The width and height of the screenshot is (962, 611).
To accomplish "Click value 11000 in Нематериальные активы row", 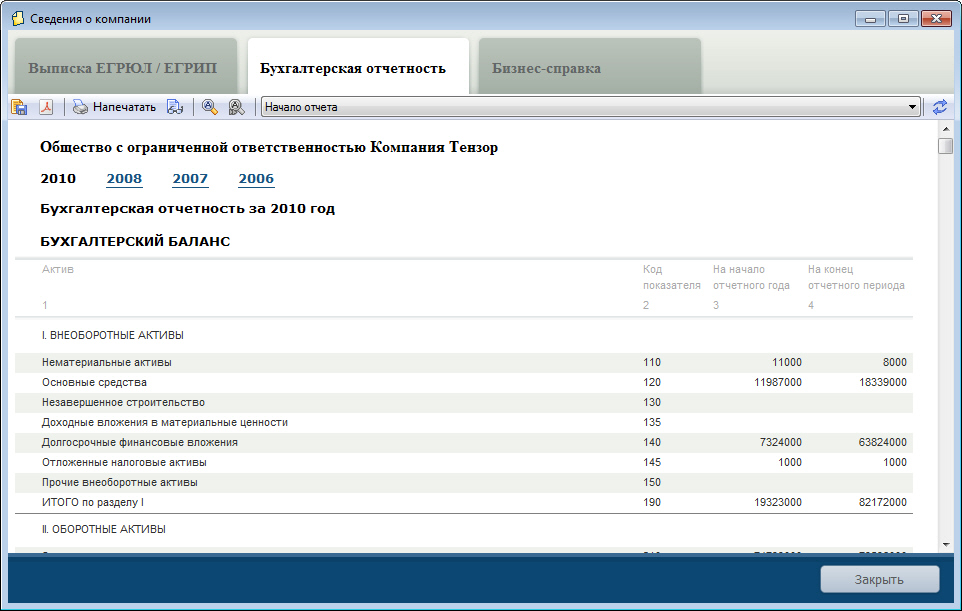I will coord(787,363).
